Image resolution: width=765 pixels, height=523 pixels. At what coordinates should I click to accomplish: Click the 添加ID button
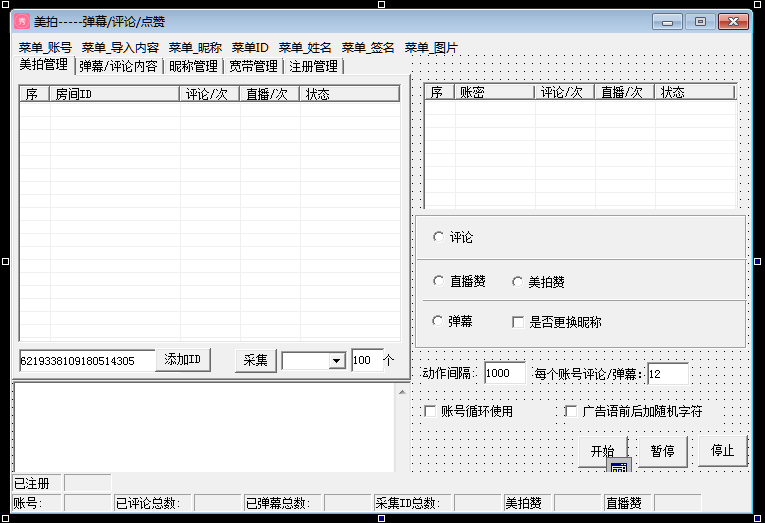pyautogui.click(x=182, y=360)
